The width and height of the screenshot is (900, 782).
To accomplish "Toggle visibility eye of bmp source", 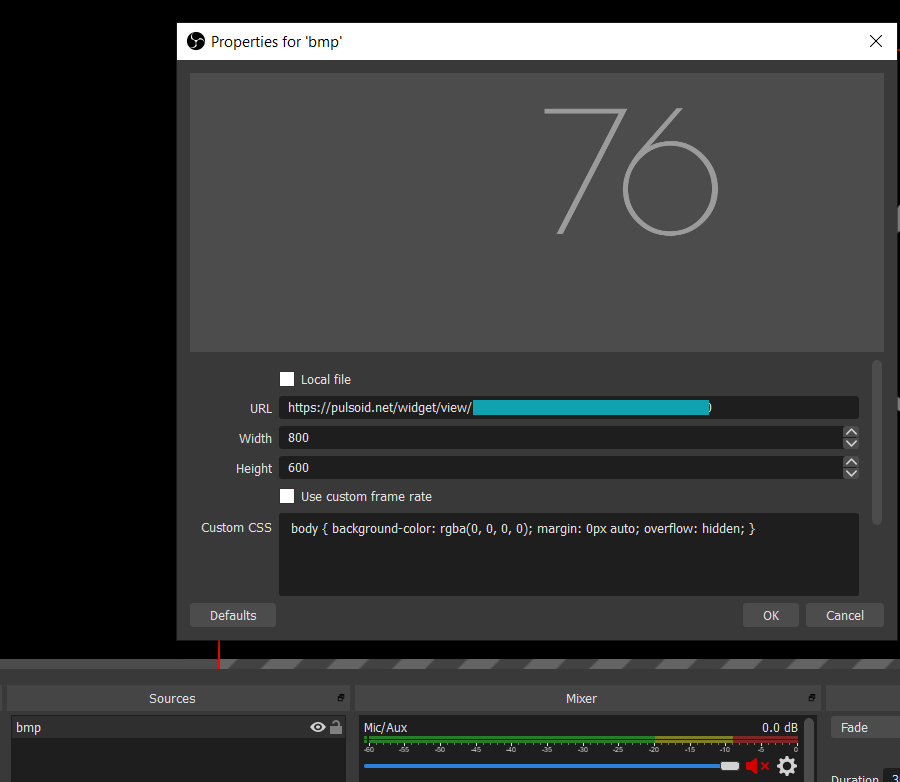I will pos(317,727).
